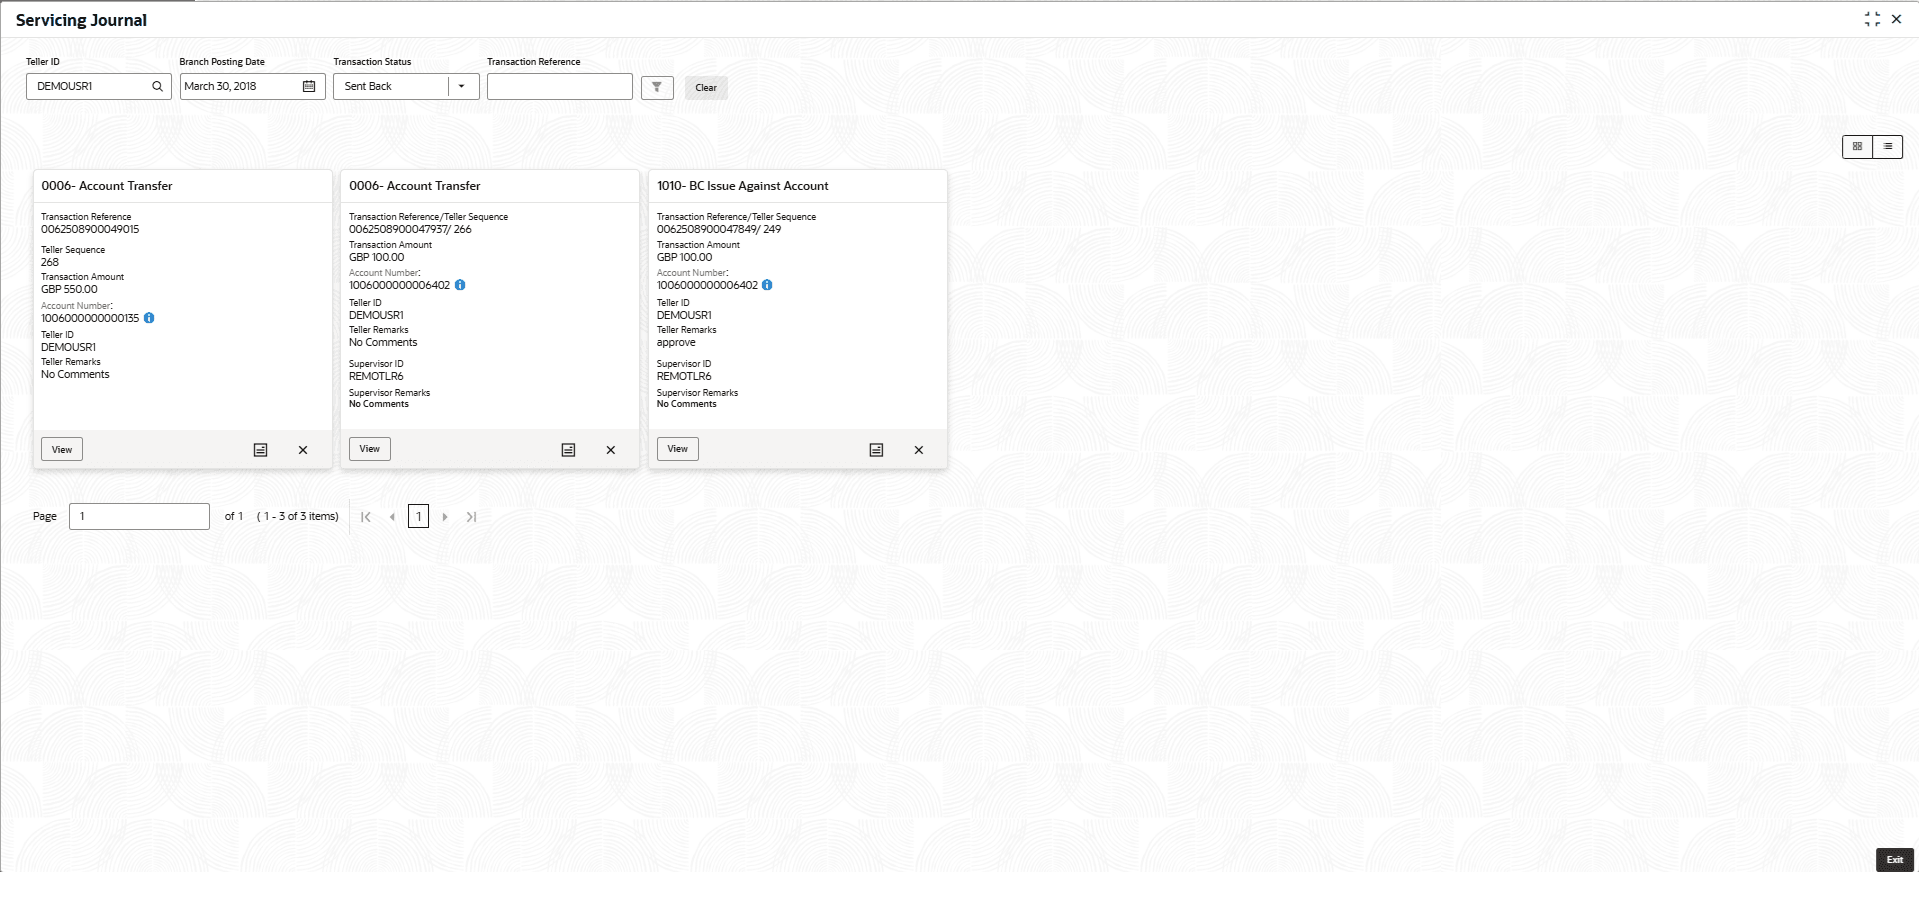The height and width of the screenshot is (899, 1919).
Task: Focus the Page number input field
Action: pos(139,516)
